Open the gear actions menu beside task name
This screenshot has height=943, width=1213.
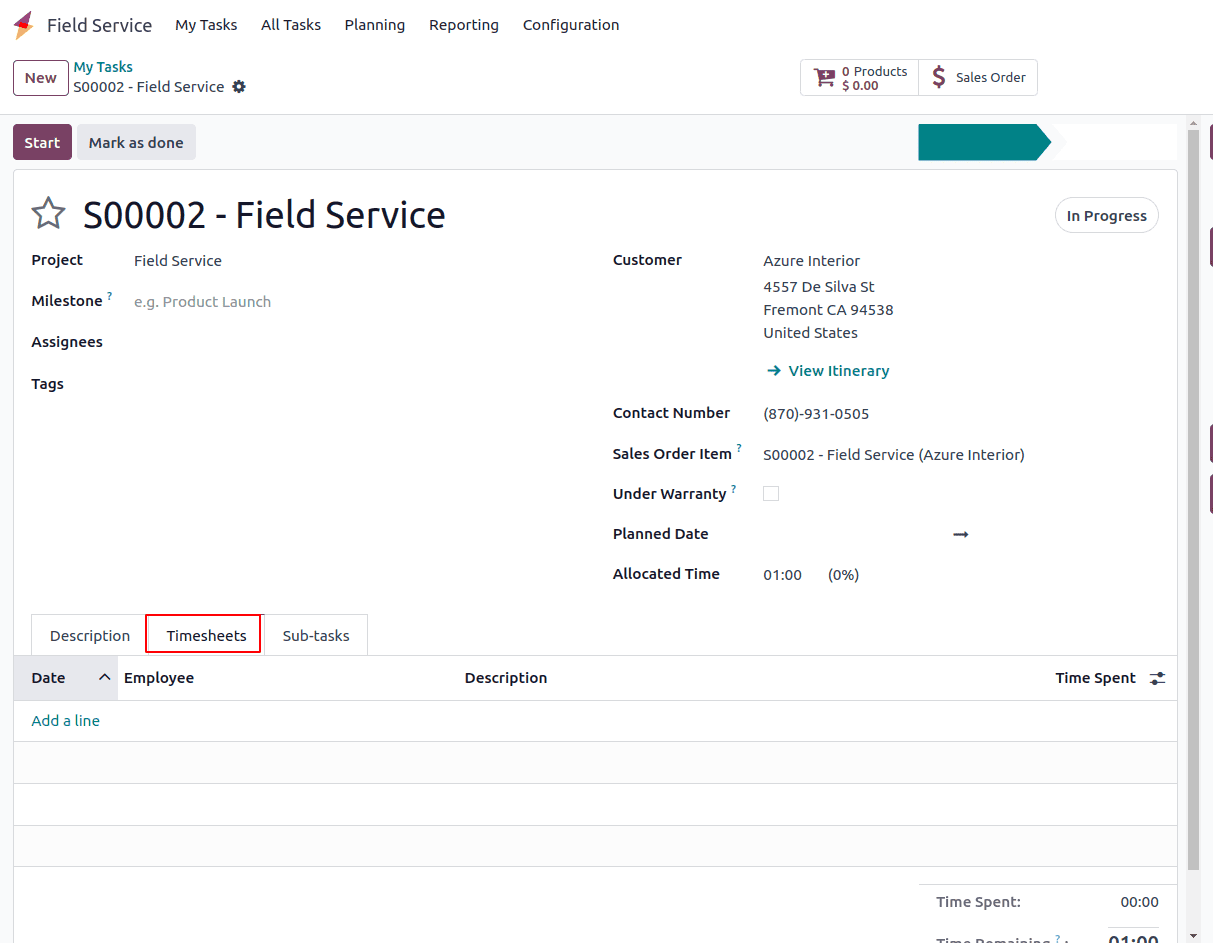[x=239, y=87]
